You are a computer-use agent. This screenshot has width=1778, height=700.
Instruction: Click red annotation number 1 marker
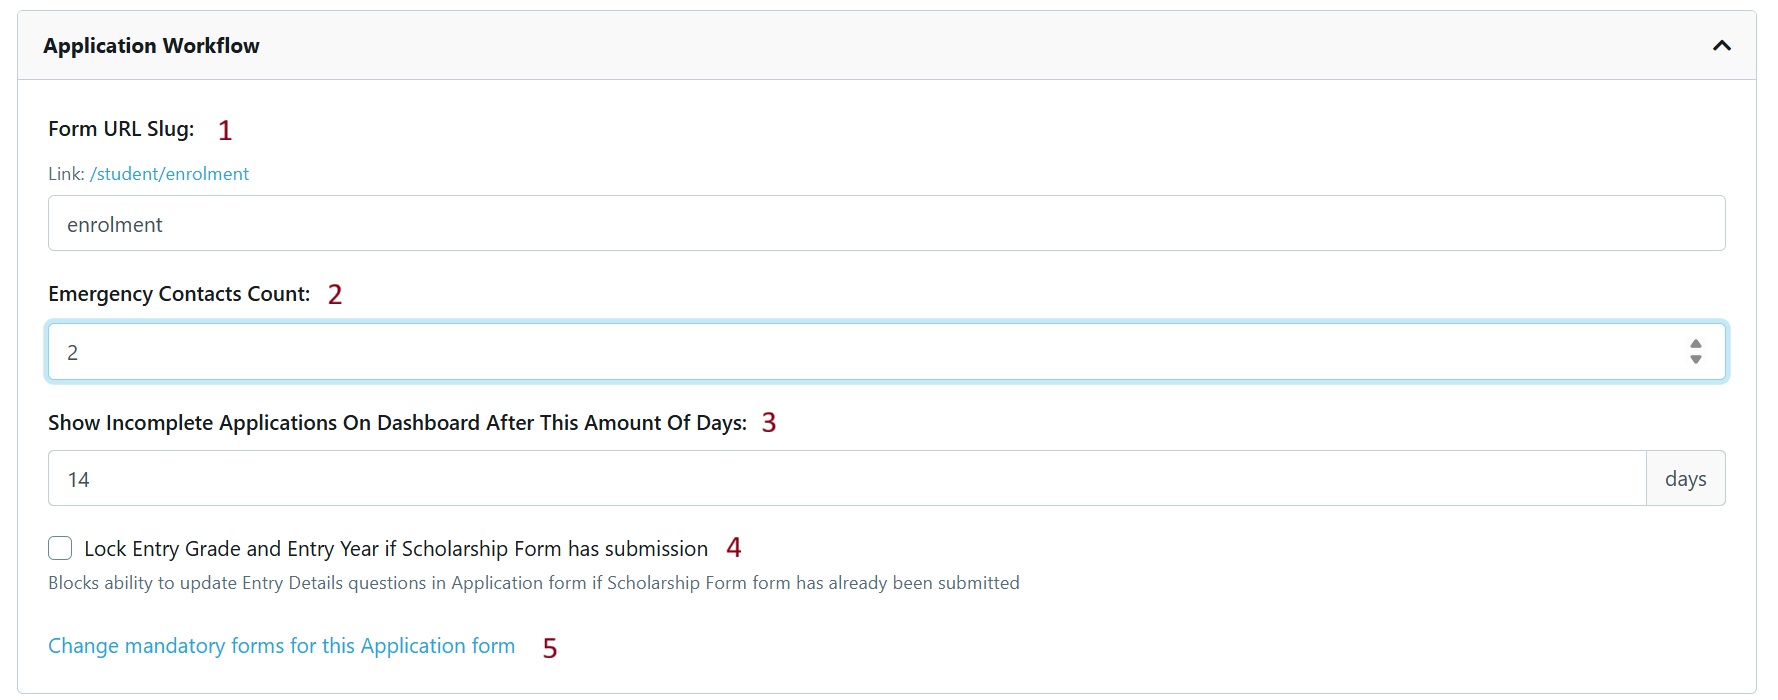pos(225,131)
